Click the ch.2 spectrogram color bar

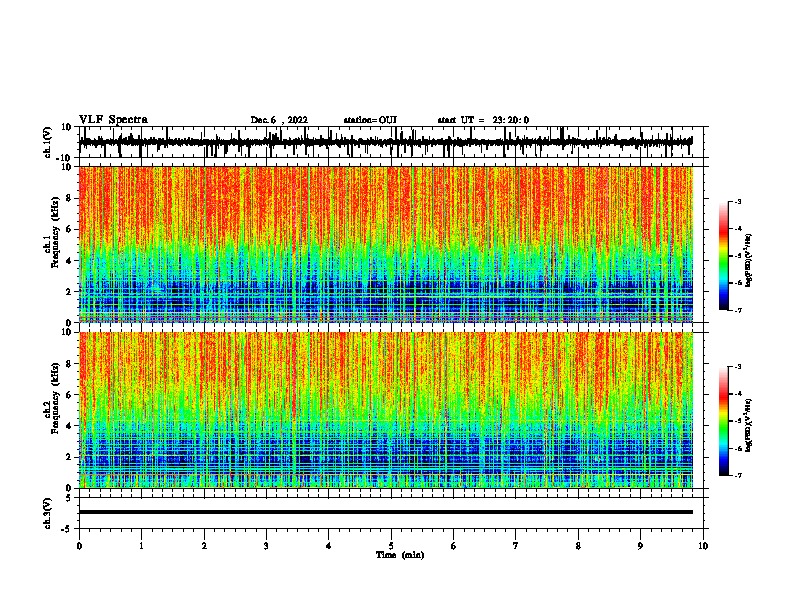click(724, 421)
